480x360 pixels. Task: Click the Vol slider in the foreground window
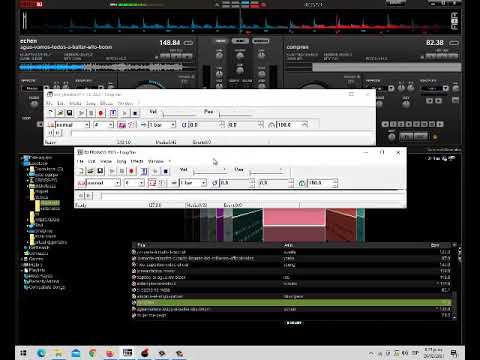(210, 172)
